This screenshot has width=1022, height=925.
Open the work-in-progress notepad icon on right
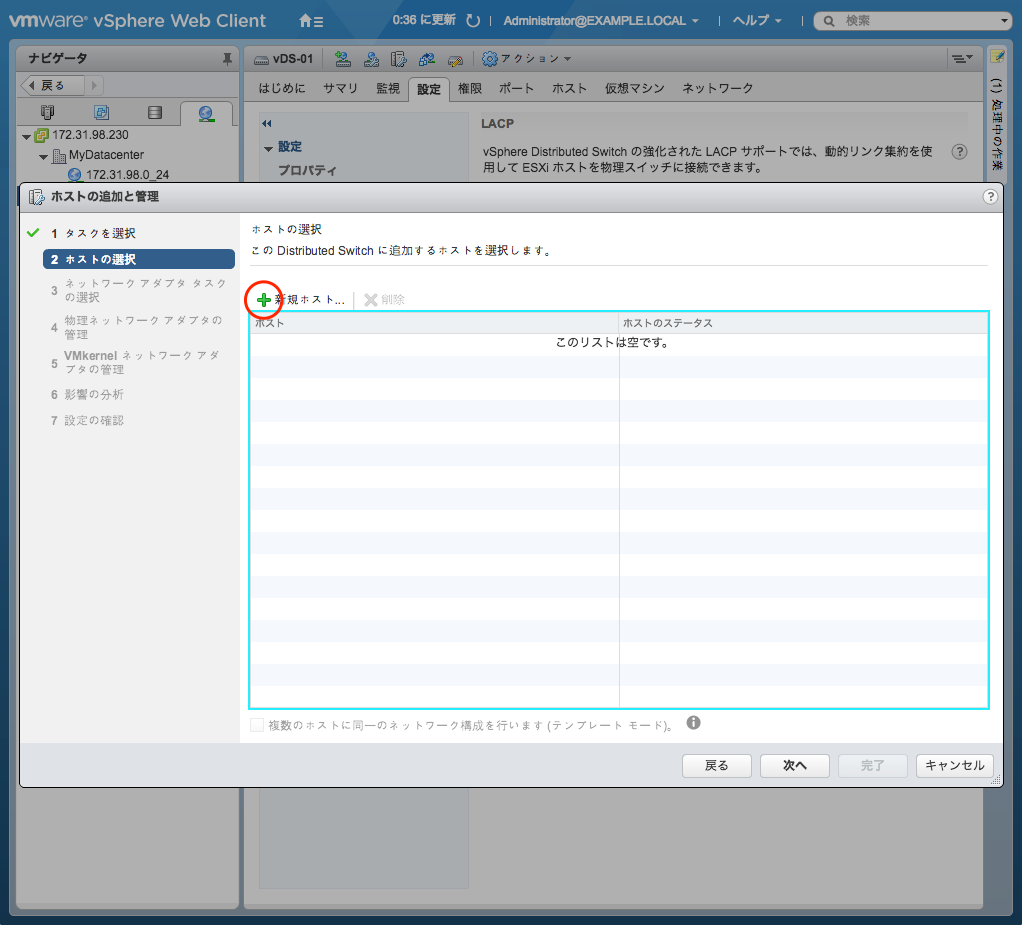997,56
